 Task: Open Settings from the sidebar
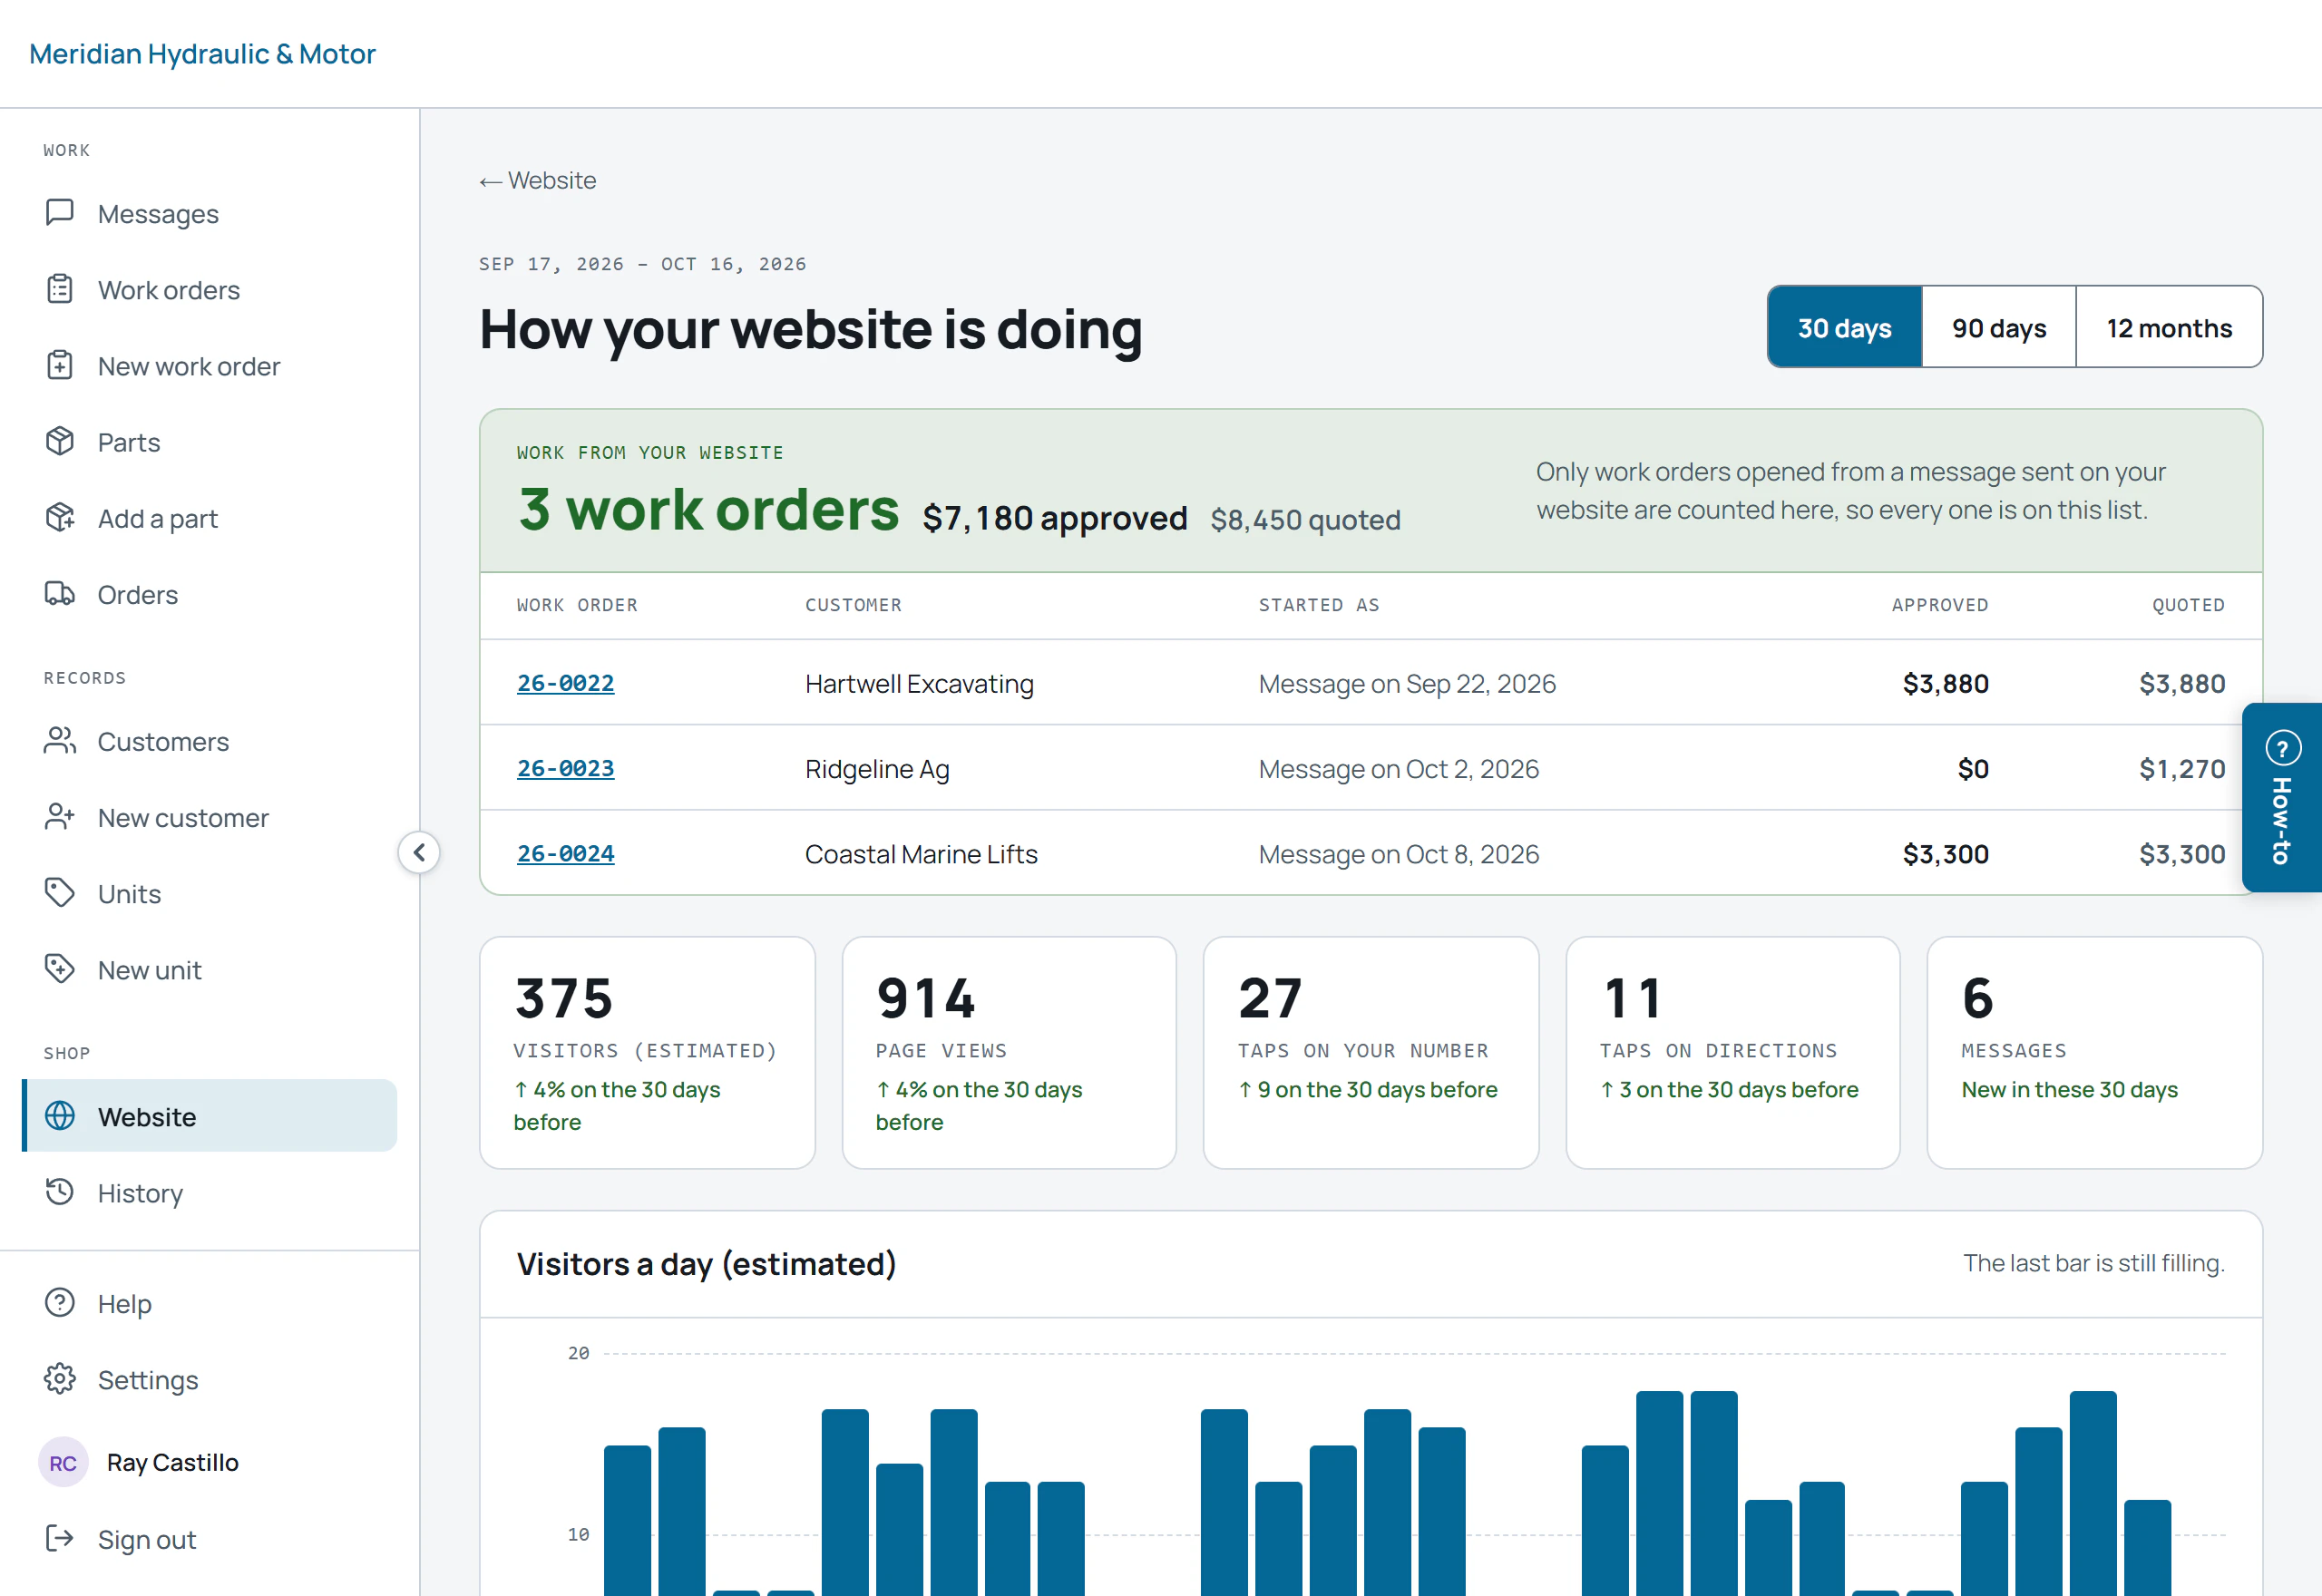(x=210, y=1380)
